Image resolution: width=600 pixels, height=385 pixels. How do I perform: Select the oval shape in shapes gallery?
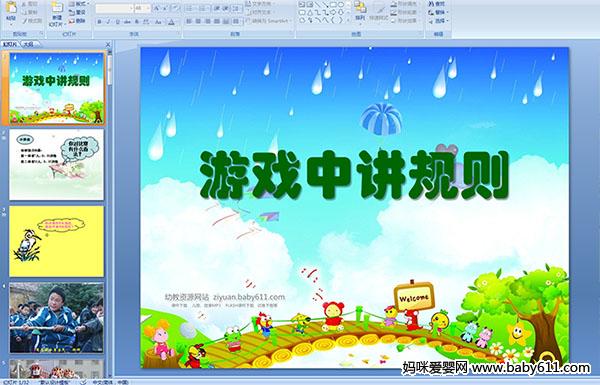[x=341, y=5]
